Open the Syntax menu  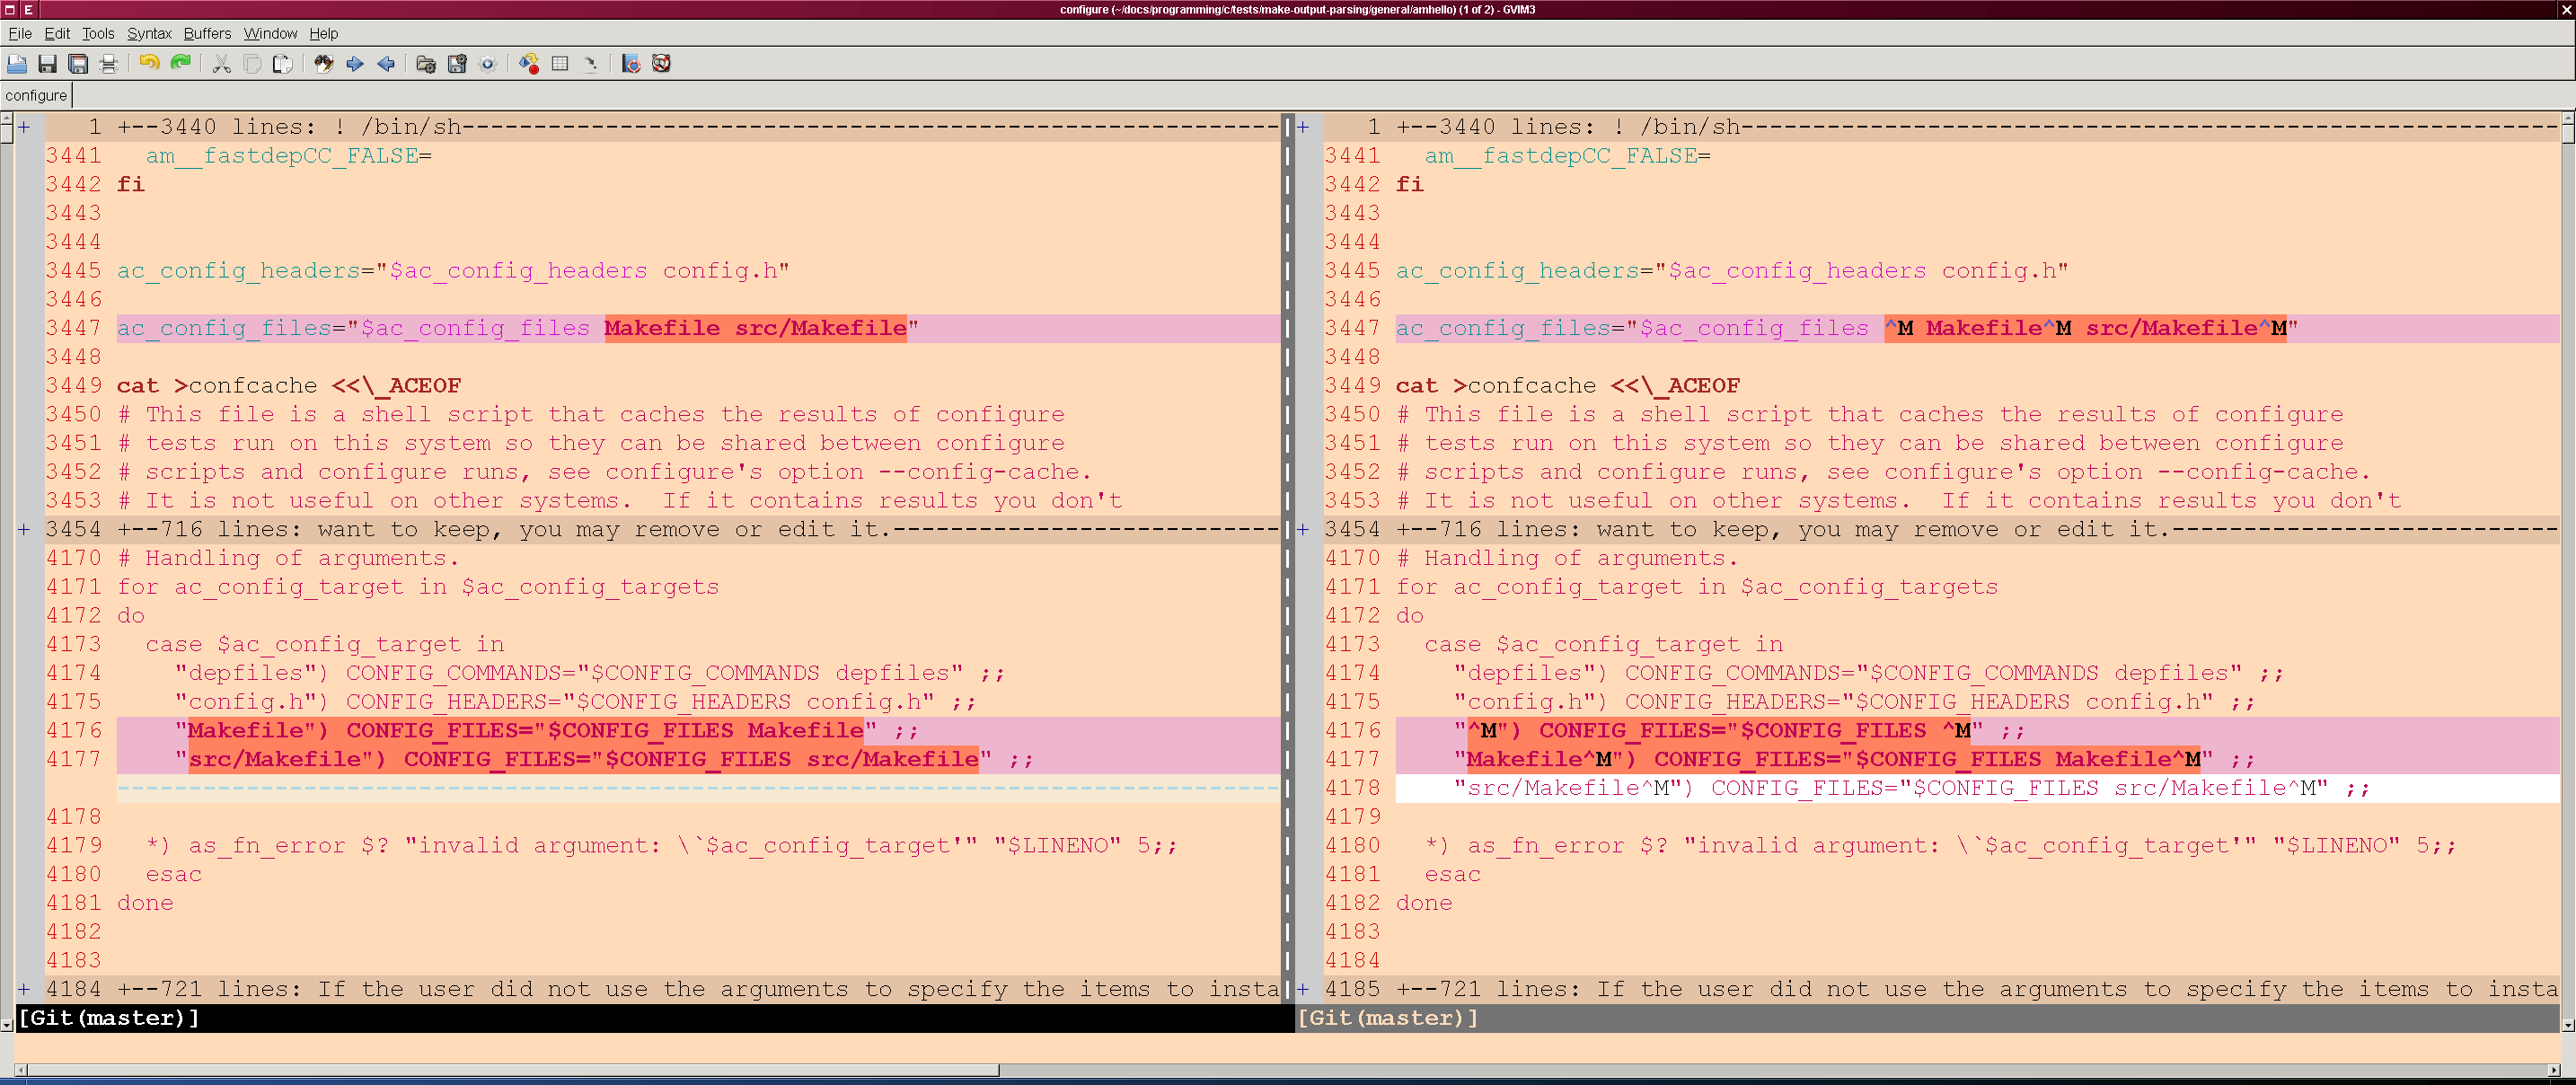click(149, 33)
